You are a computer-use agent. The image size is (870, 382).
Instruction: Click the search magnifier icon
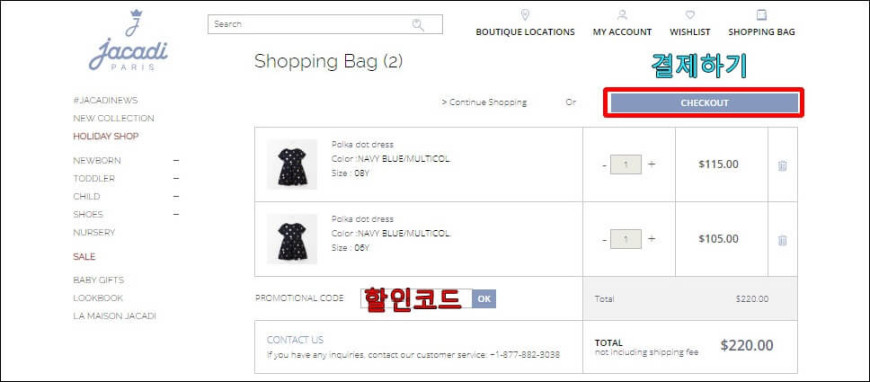[418, 24]
